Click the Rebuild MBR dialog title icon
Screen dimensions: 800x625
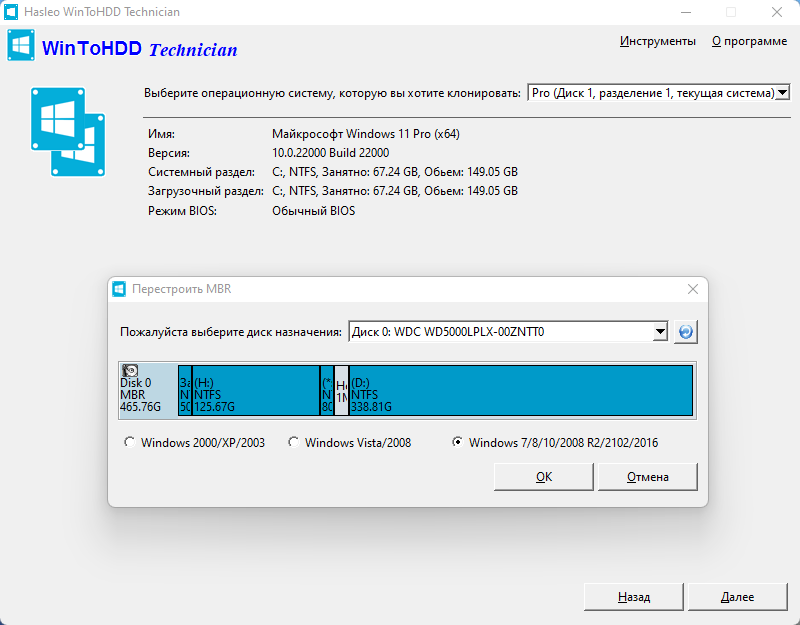point(119,289)
